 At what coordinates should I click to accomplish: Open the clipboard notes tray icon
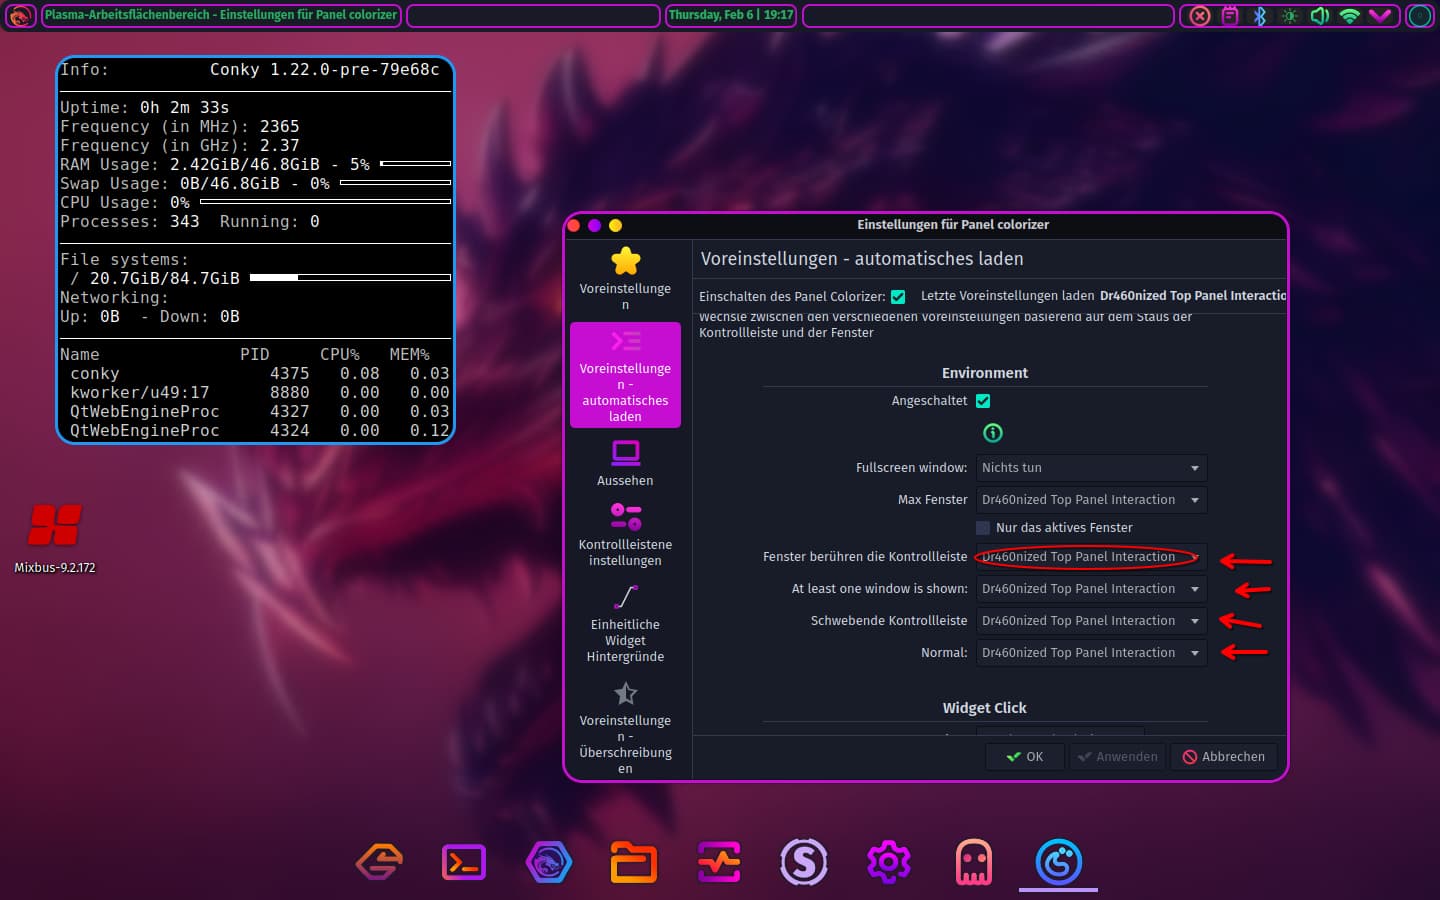pyautogui.click(x=1230, y=15)
